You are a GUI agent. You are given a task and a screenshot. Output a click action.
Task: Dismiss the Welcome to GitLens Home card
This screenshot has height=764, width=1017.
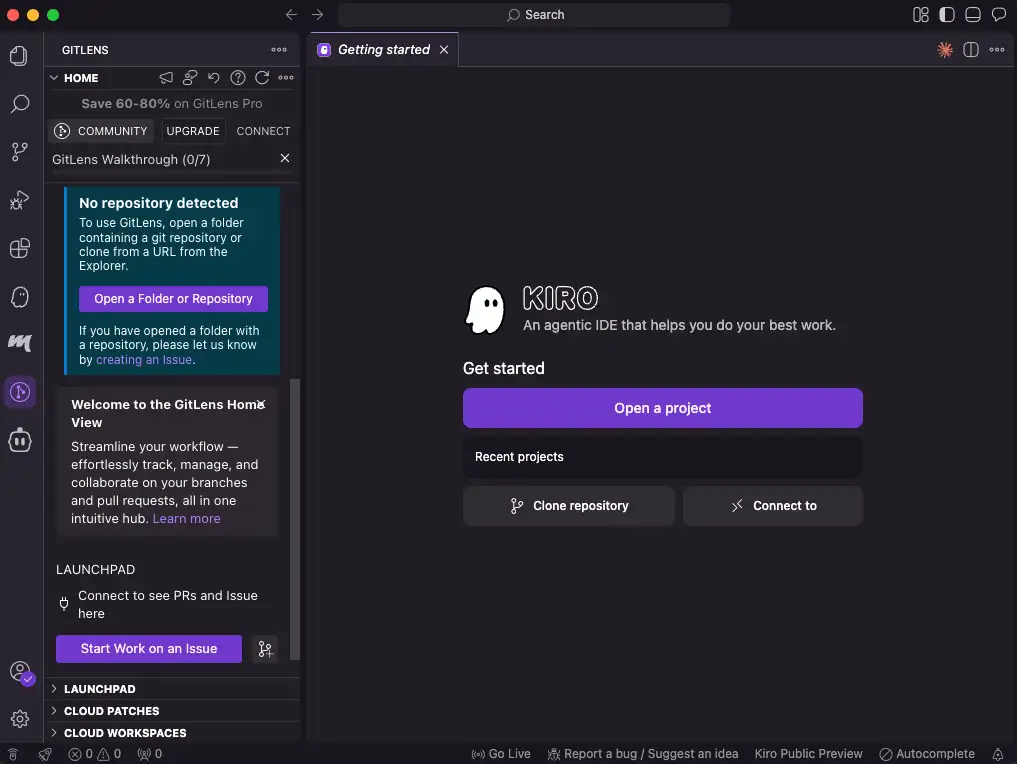point(261,404)
